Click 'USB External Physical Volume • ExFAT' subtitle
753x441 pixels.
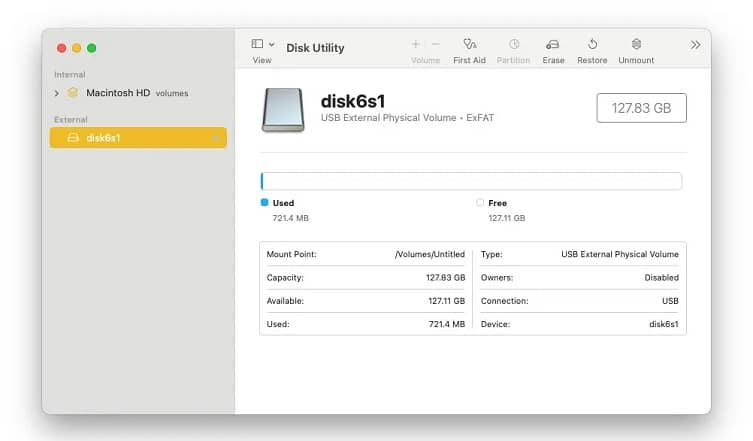click(x=407, y=118)
